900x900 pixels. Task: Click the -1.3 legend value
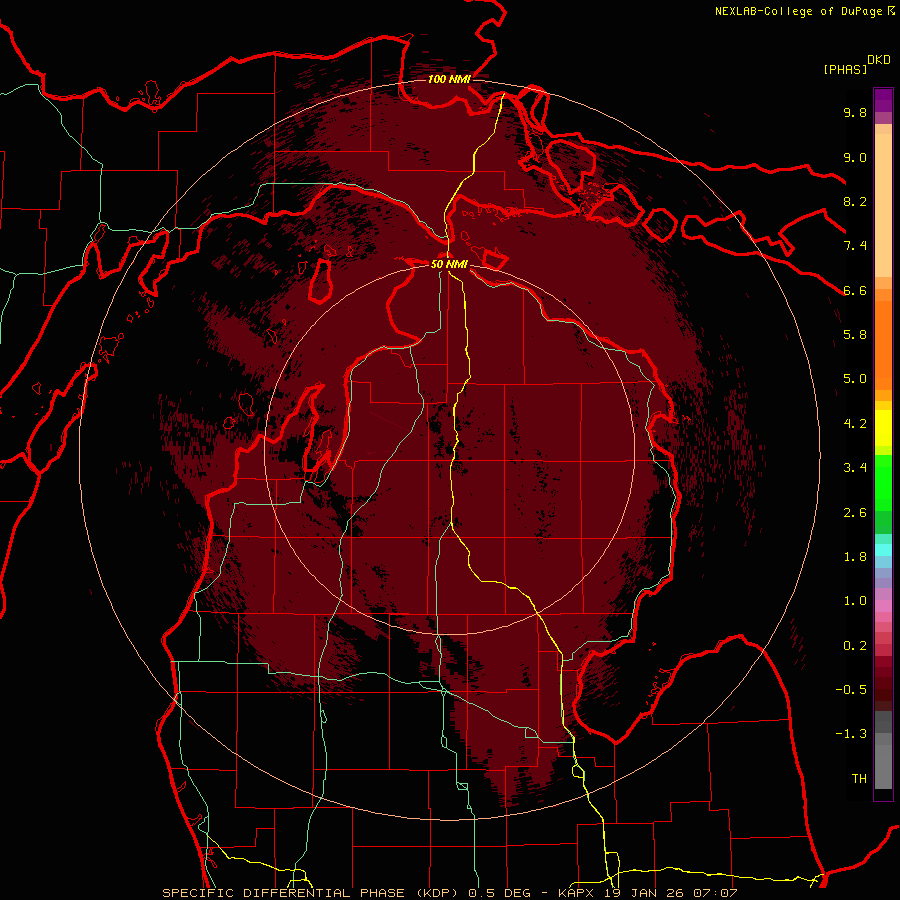pos(851,734)
